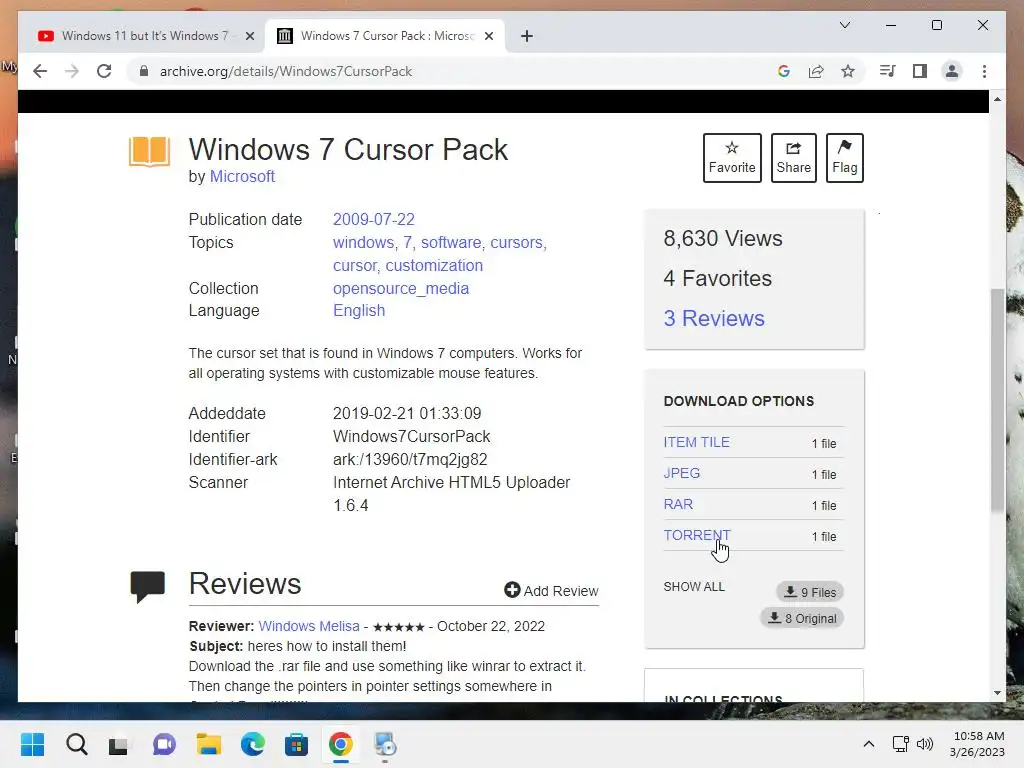Open a new browser tab
The width and height of the screenshot is (1024, 768).
(x=527, y=36)
